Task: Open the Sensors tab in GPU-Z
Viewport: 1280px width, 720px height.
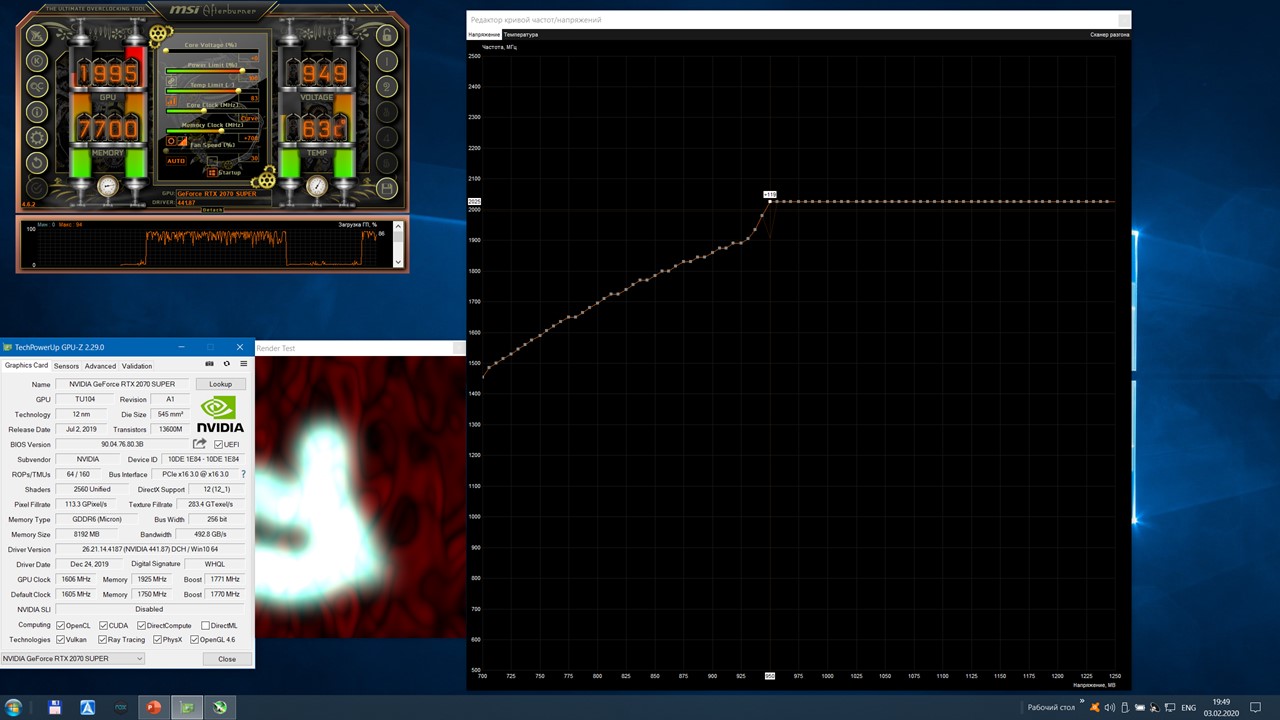Action: click(66, 366)
